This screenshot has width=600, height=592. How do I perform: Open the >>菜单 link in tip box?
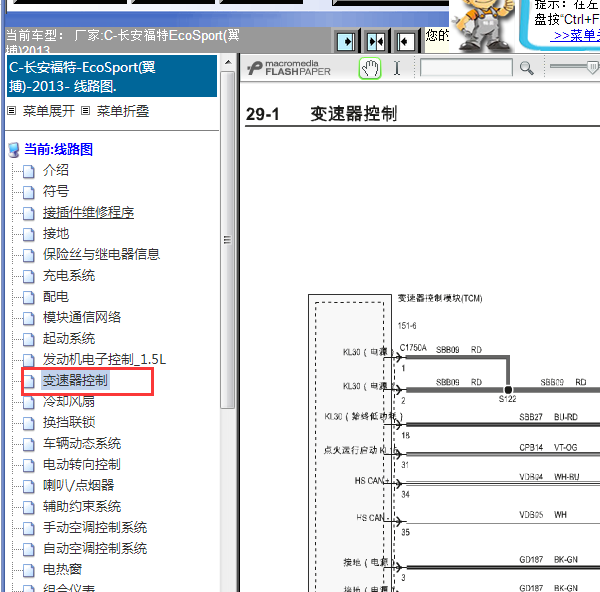(x=577, y=35)
